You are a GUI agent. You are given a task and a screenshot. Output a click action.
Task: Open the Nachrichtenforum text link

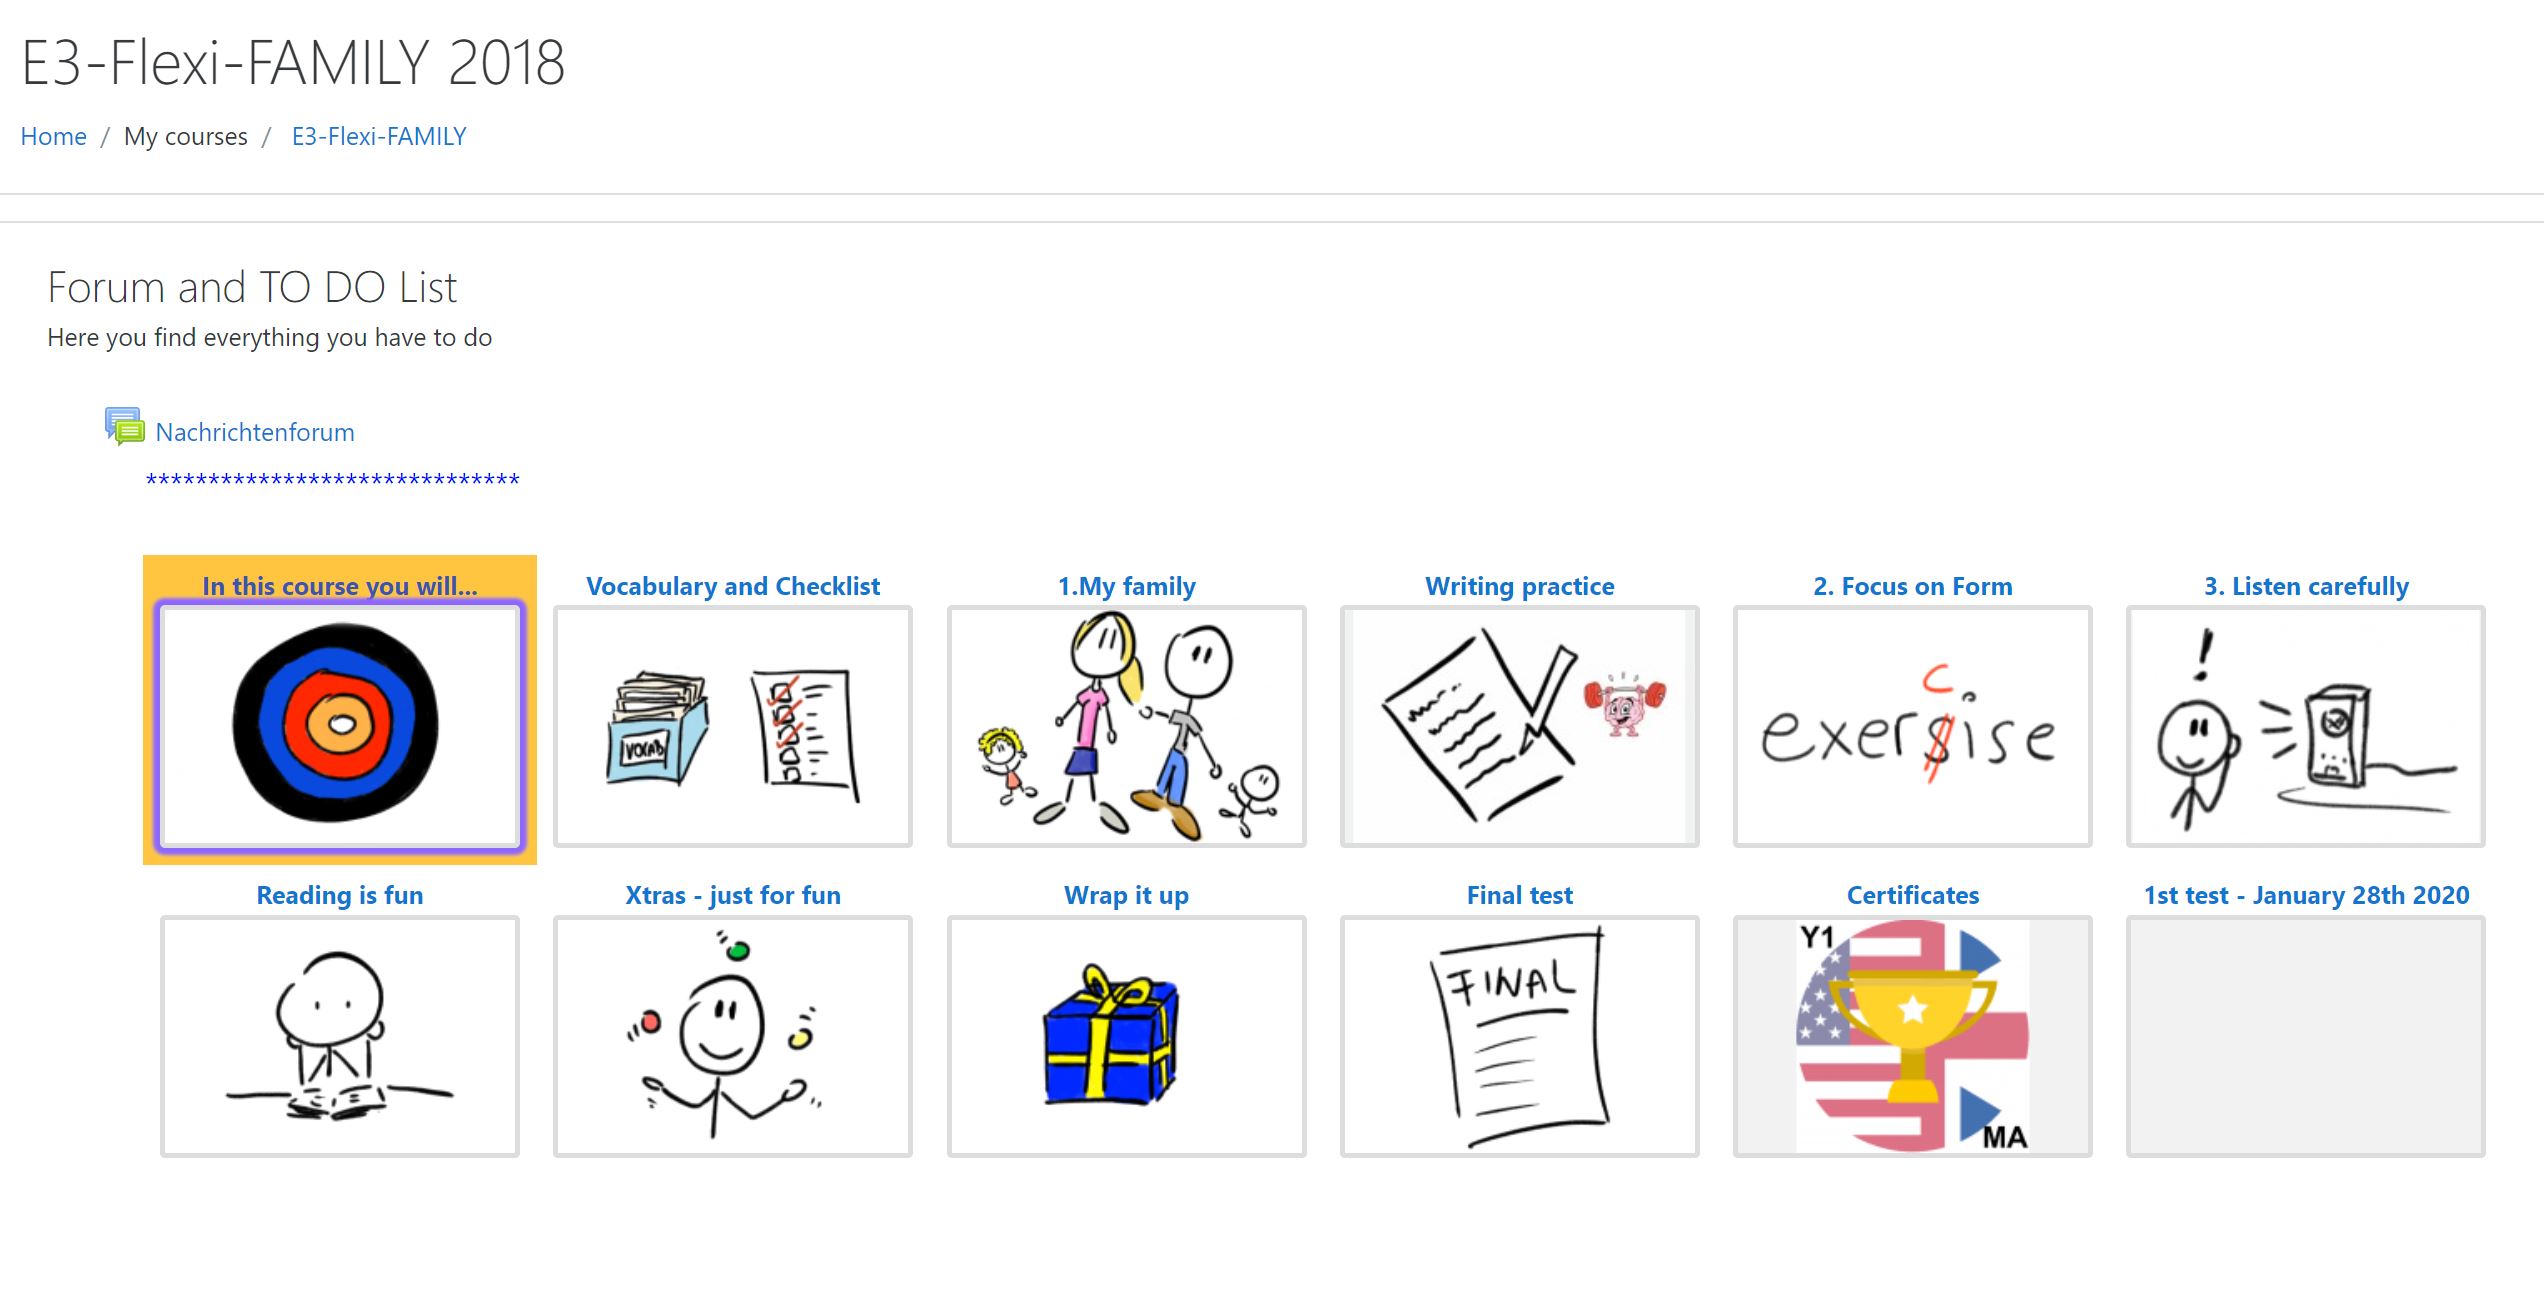pos(255,432)
